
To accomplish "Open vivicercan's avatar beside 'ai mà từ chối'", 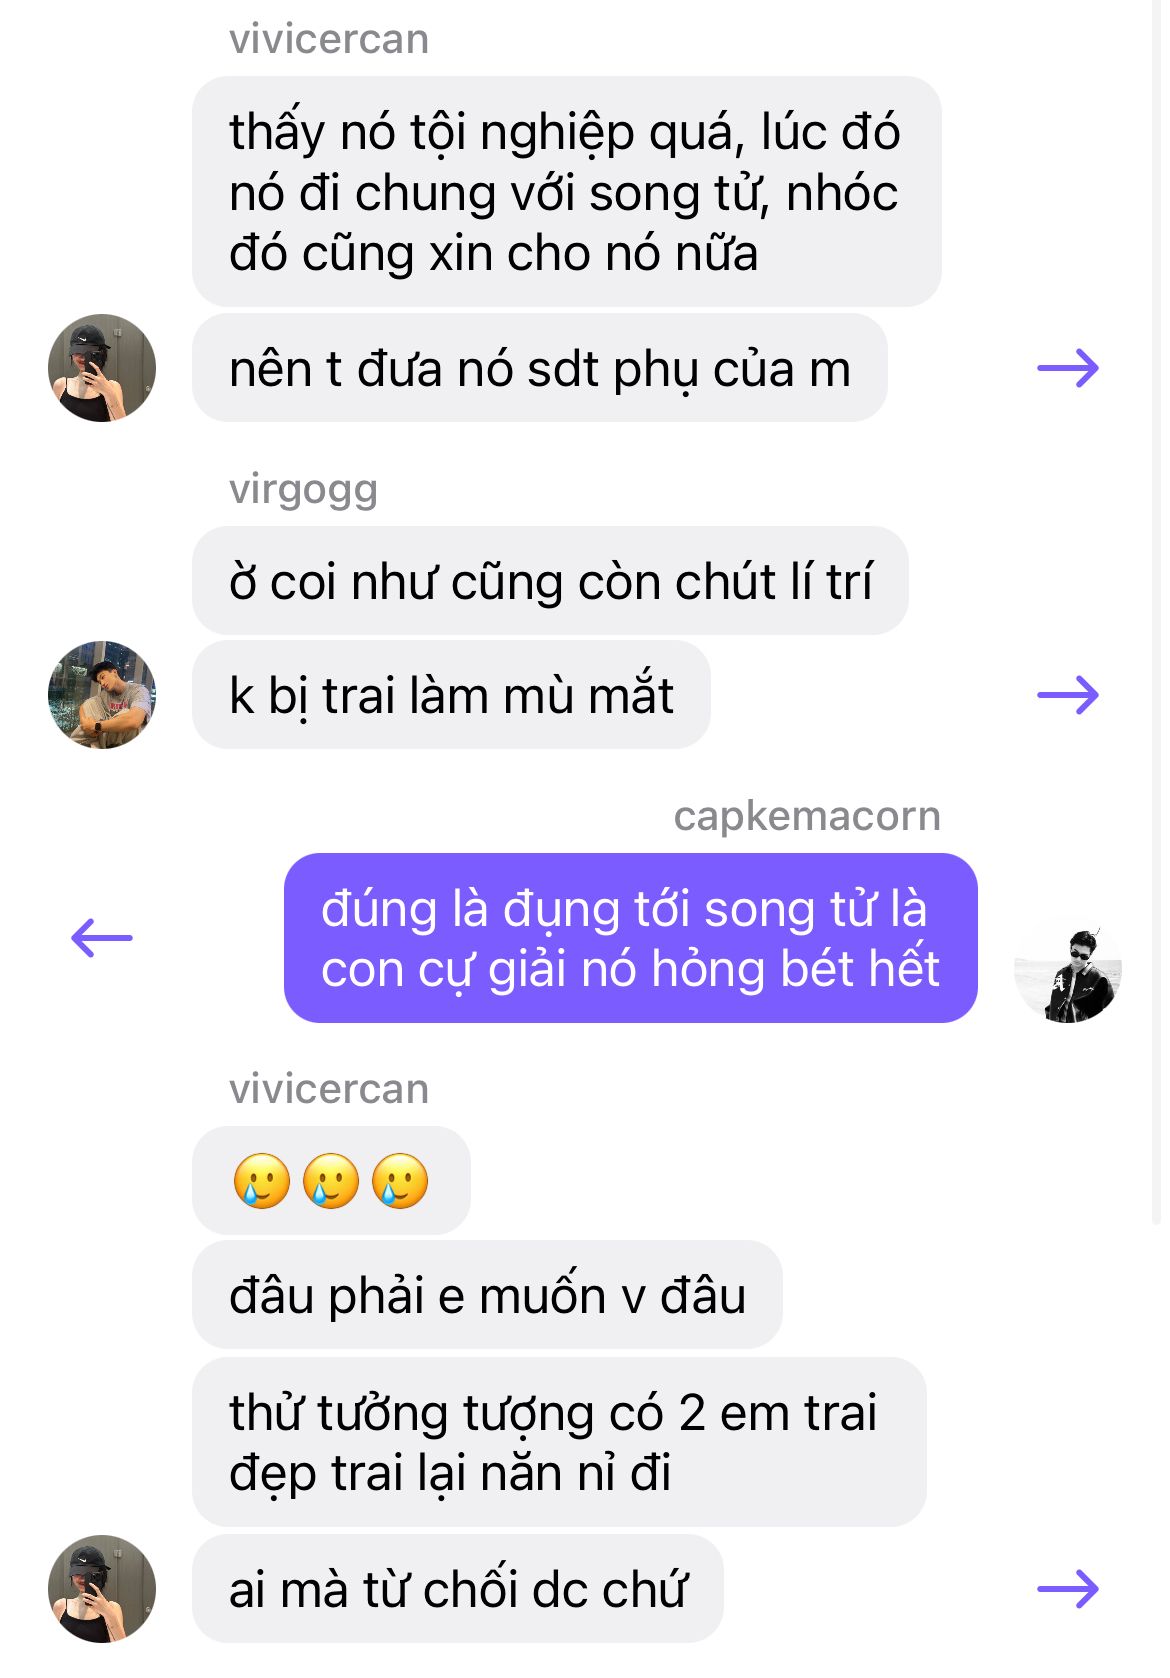I will coord(102,1589).
